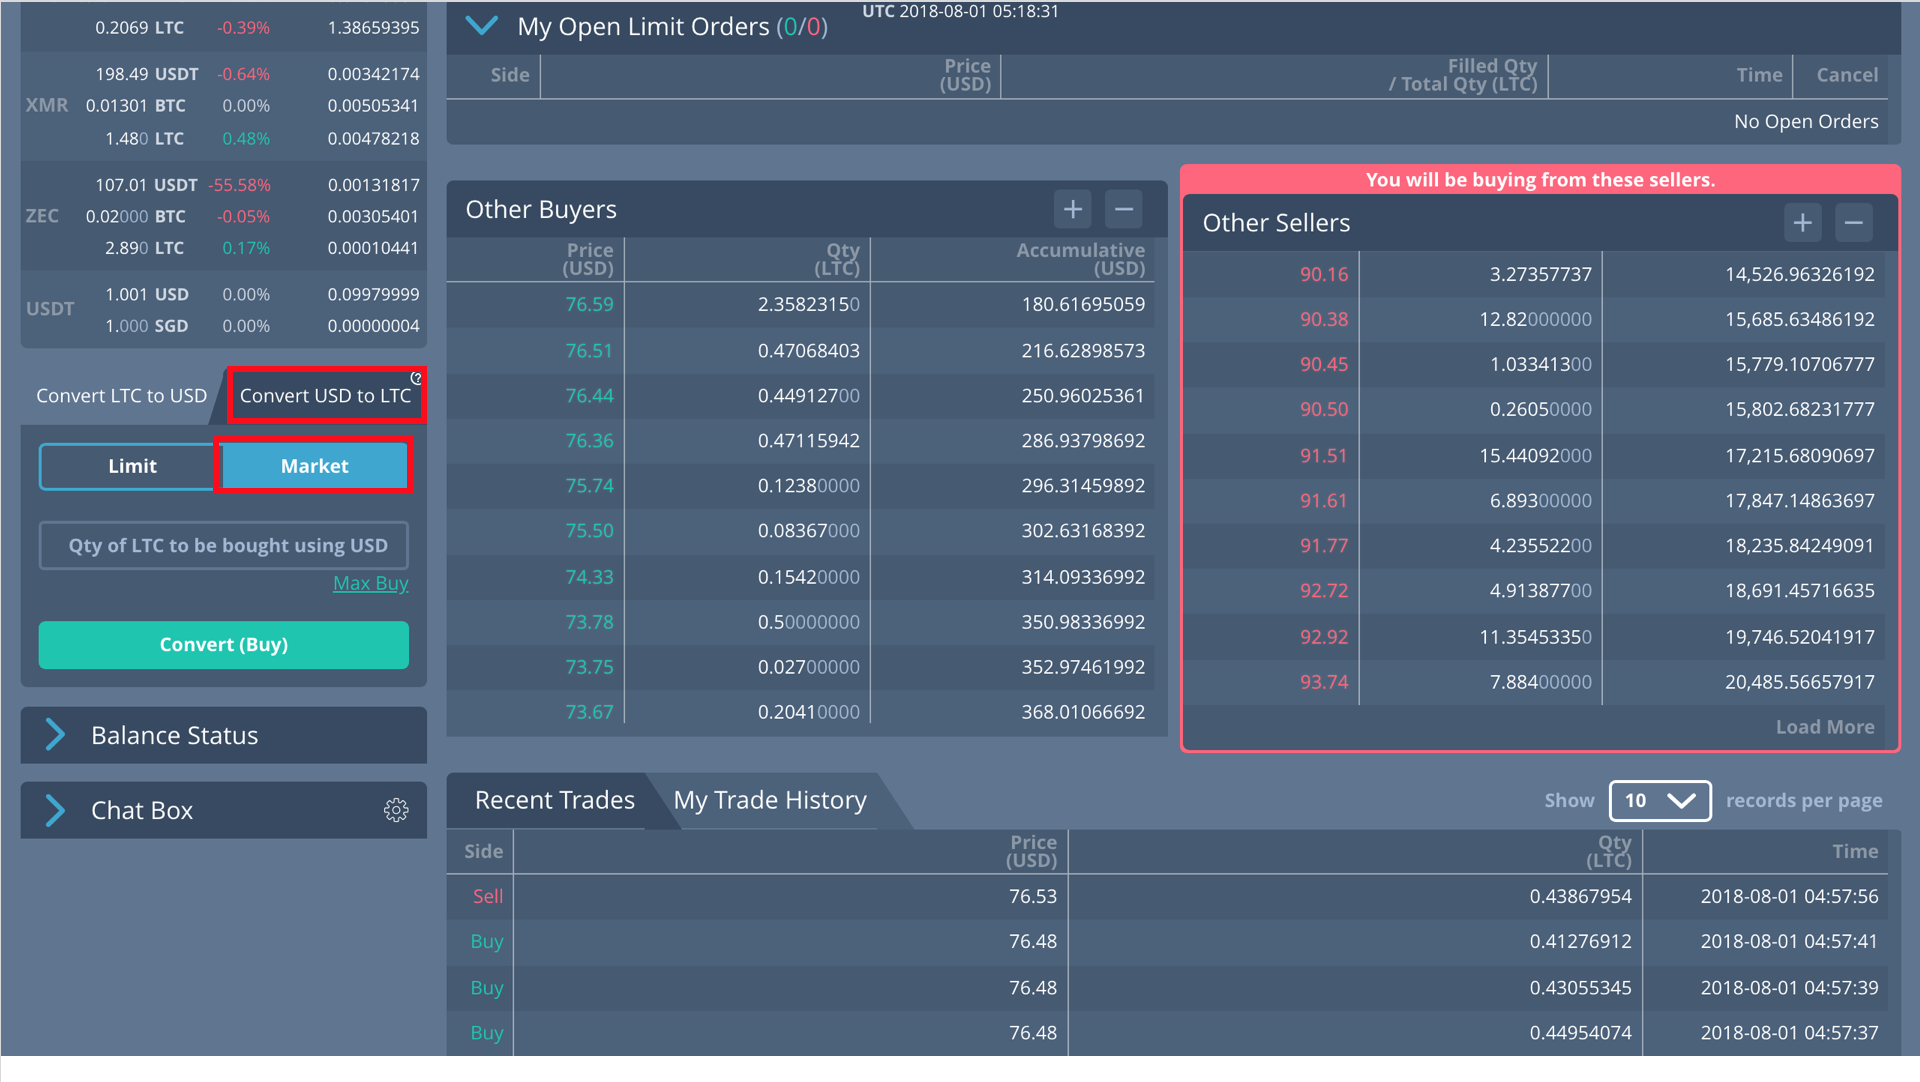The image size is (1920, 1082).
Task: Switch to Convert USD to LTC tab
Action: coord(324,396)
